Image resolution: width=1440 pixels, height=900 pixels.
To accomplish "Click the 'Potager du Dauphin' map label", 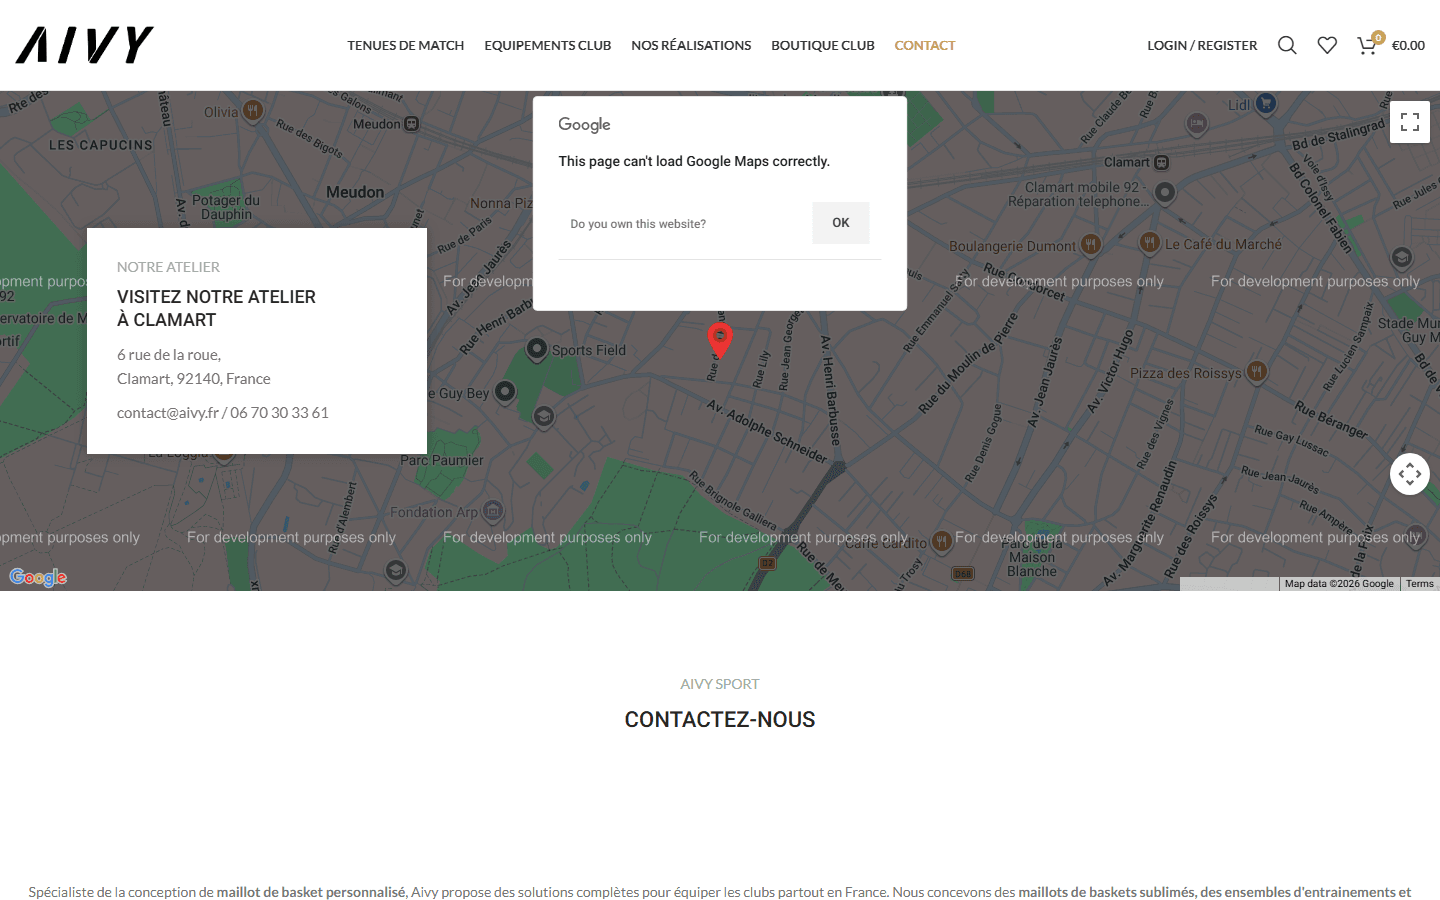I will [x=226, y=207].
